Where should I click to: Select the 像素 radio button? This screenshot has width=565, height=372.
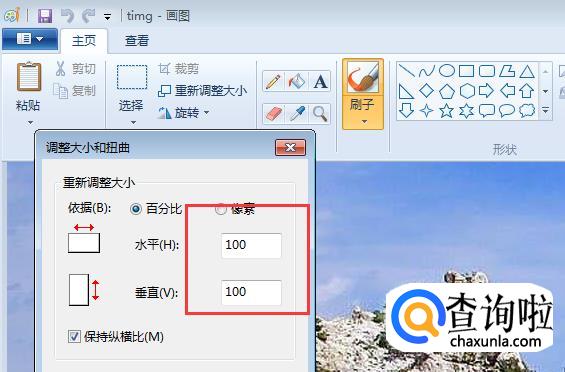pyautogui.click(x=221, y=209)
